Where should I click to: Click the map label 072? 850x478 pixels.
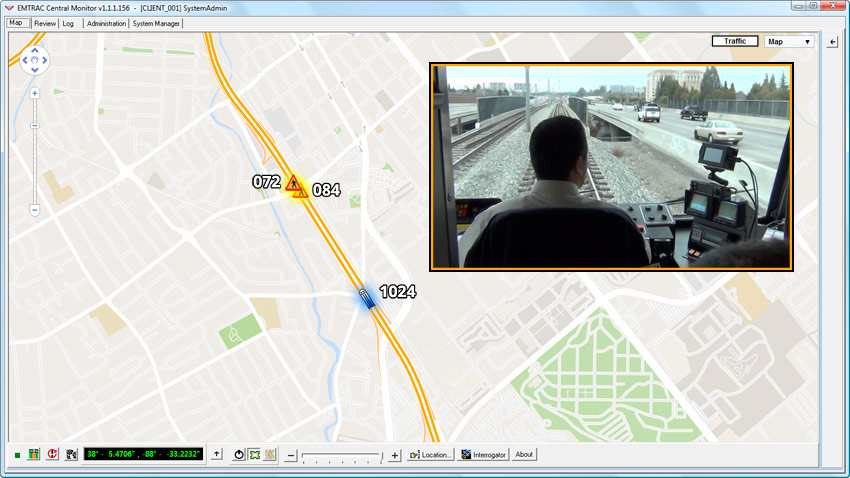click(266, 182)
